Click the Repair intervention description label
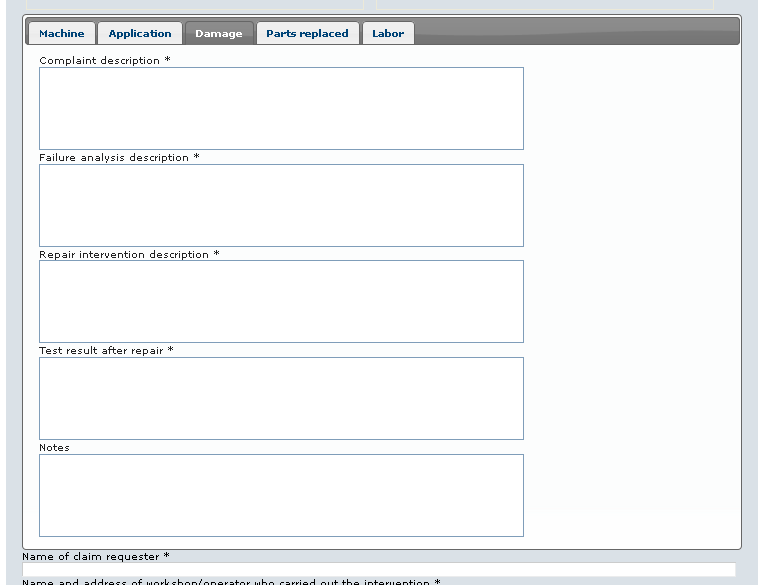 (x=129, y=254)
